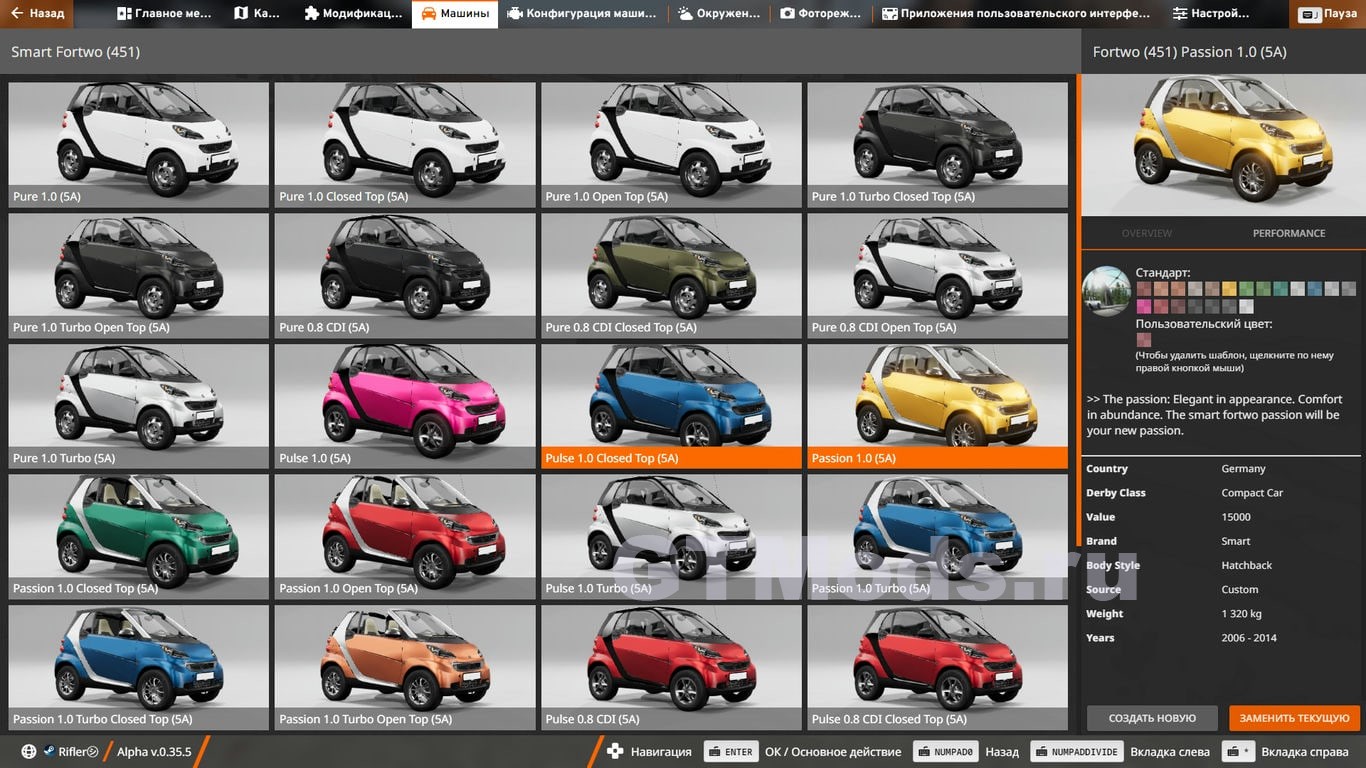
Task: Click the Value figure 15000
Action: pyautogui.click(x=1236, y=517)
